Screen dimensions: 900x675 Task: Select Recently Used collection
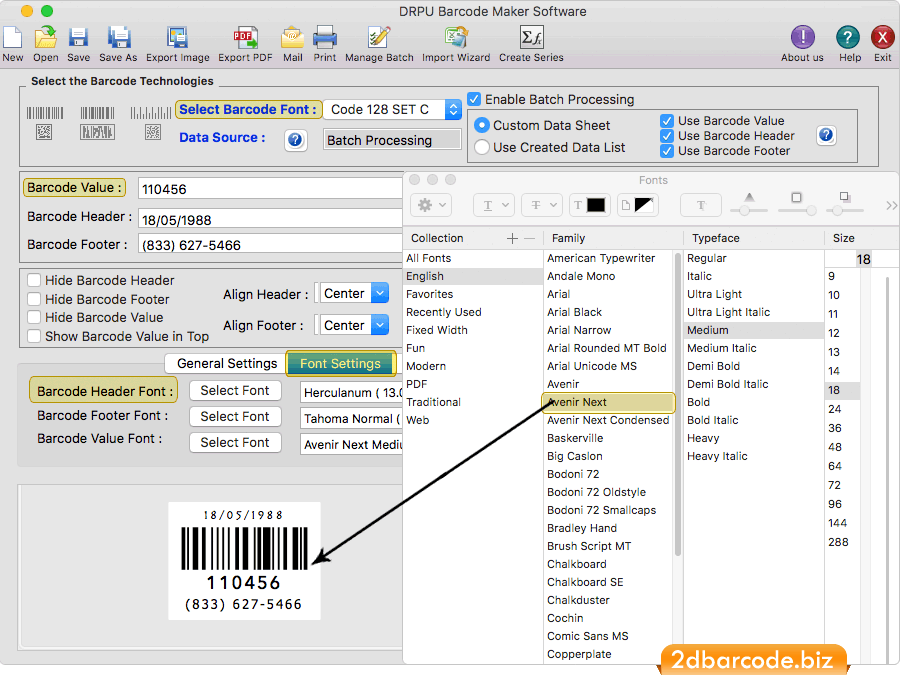473,312
